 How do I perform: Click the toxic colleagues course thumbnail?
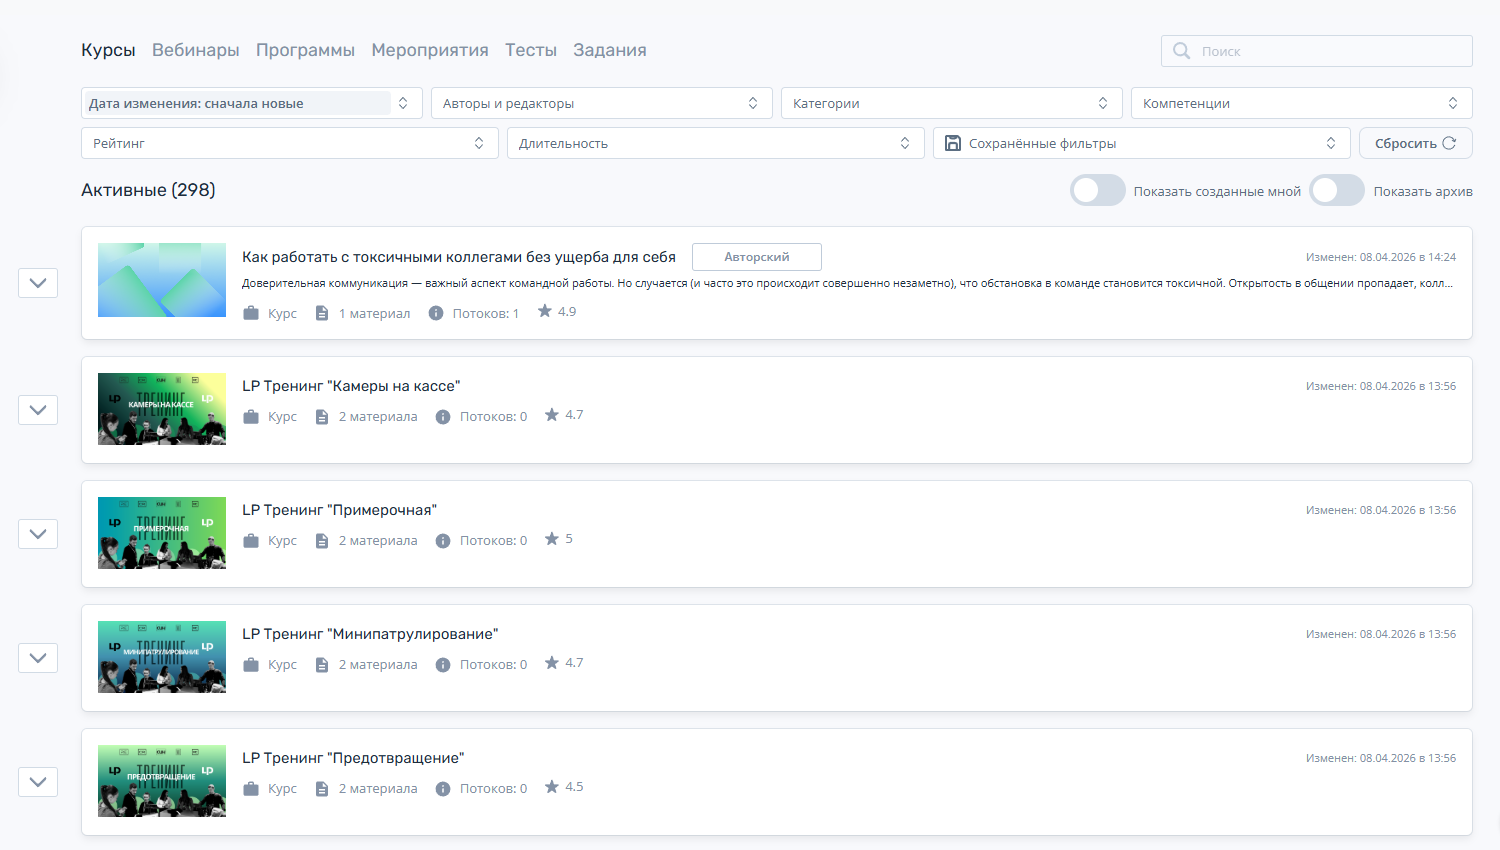pos(162,280)
